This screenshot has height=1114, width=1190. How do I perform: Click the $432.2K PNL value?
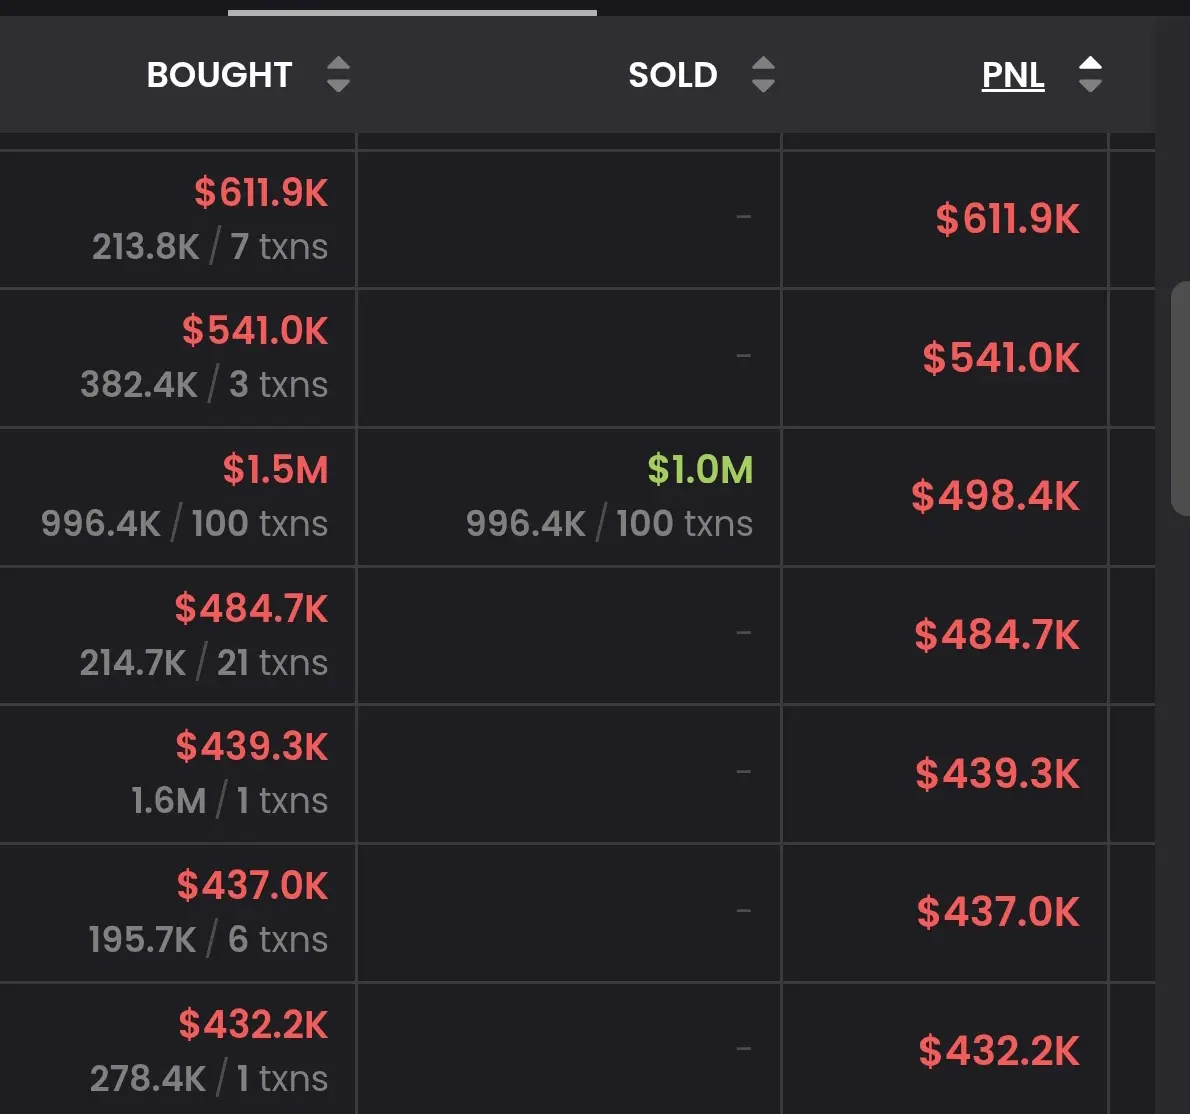pyautogui.click(x=999, y=1051)
